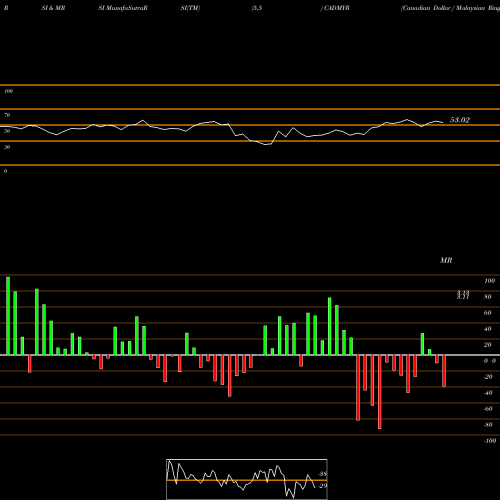Click the 38 value in the mini chart
This screenshot has height=500, width=500.
click(322, 474)
